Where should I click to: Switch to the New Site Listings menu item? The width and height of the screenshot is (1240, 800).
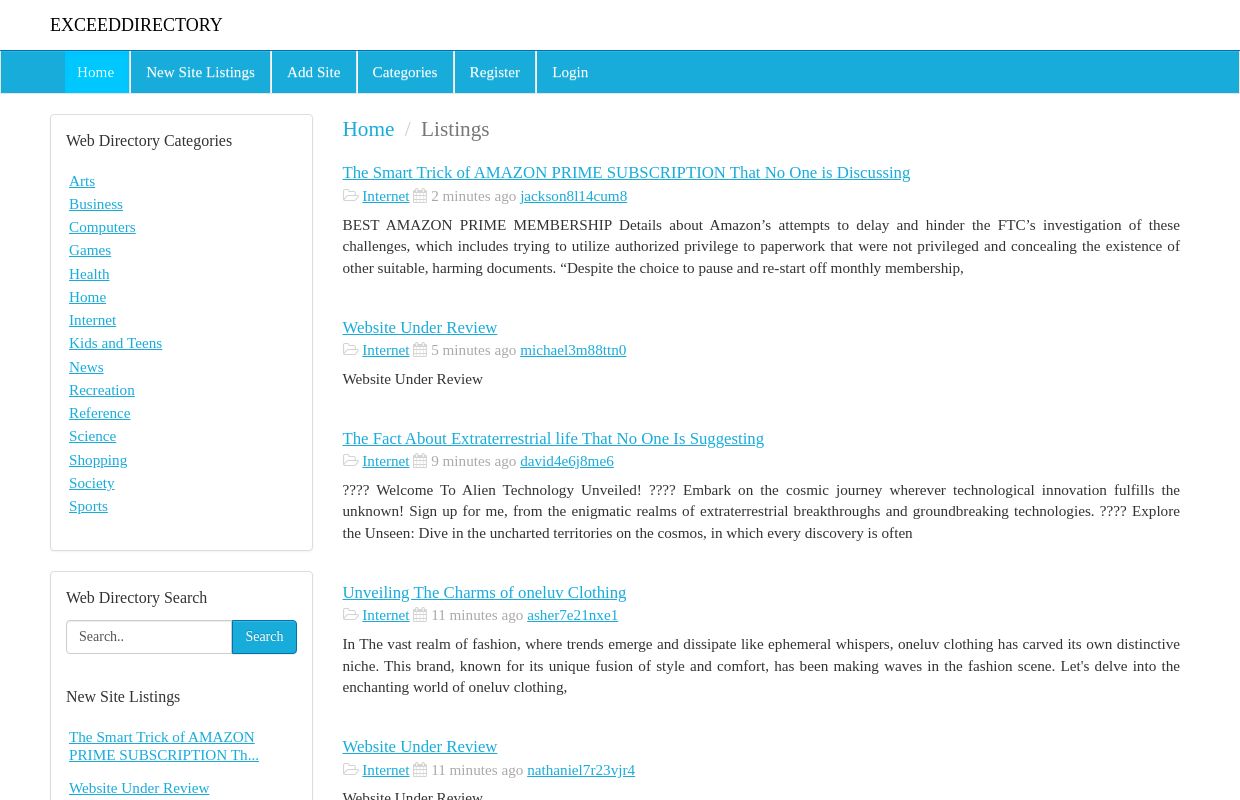click(x=200, y=72)
